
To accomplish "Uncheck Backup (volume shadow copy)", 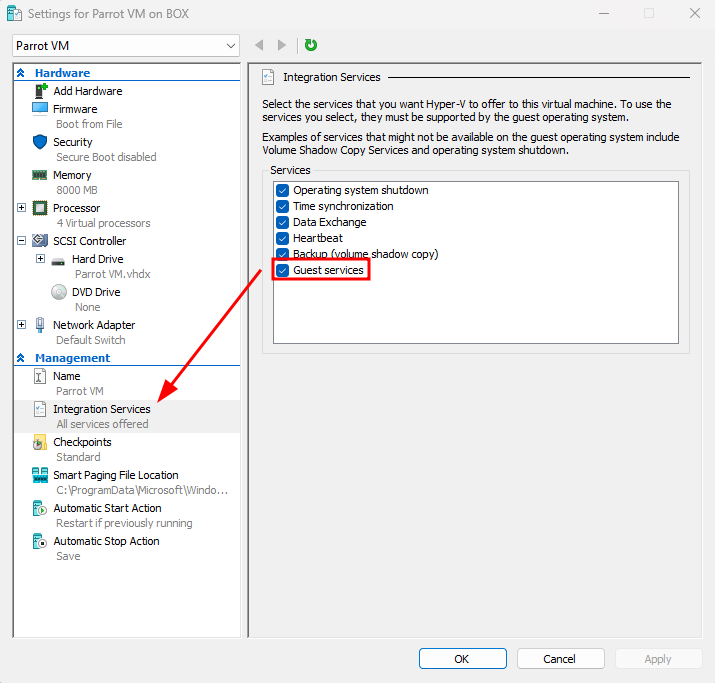I will pos(282,254).
